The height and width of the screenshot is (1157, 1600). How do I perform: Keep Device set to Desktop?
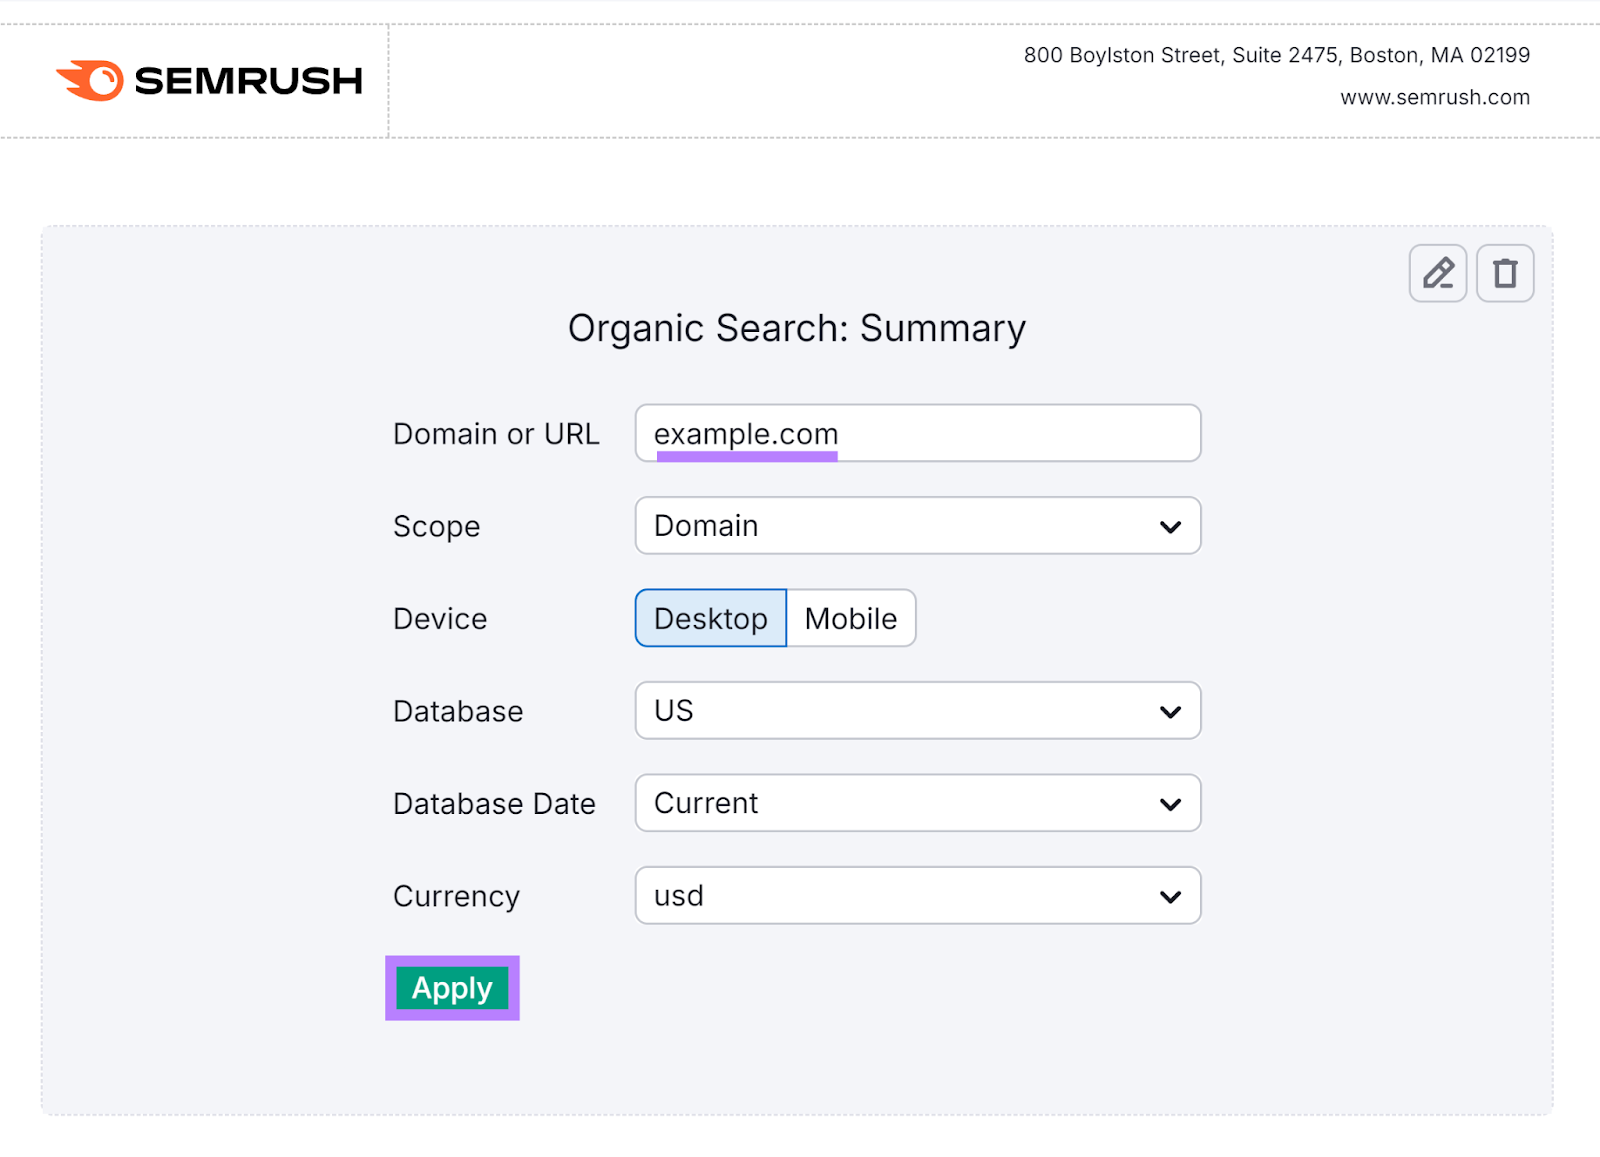(710, 618)
